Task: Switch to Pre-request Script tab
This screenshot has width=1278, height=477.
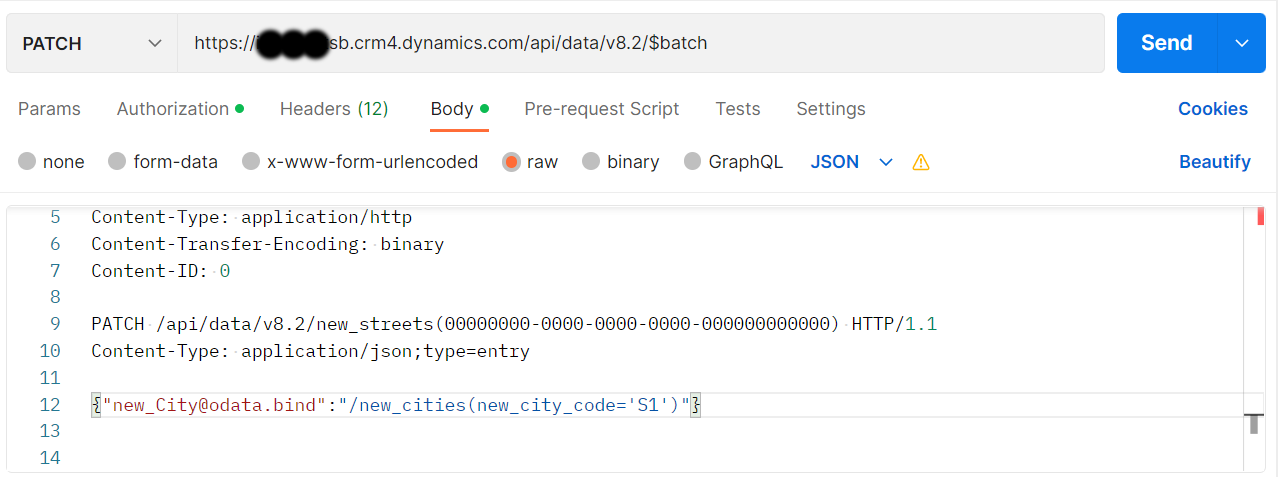Action: click(x=601, y=109)
